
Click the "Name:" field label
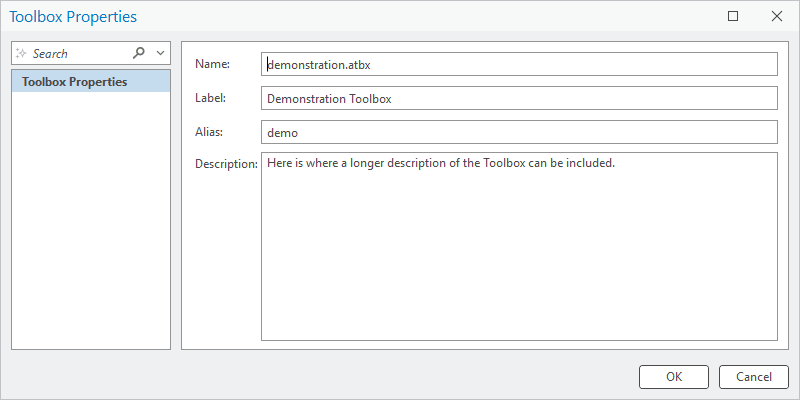[x=213, y=64]
